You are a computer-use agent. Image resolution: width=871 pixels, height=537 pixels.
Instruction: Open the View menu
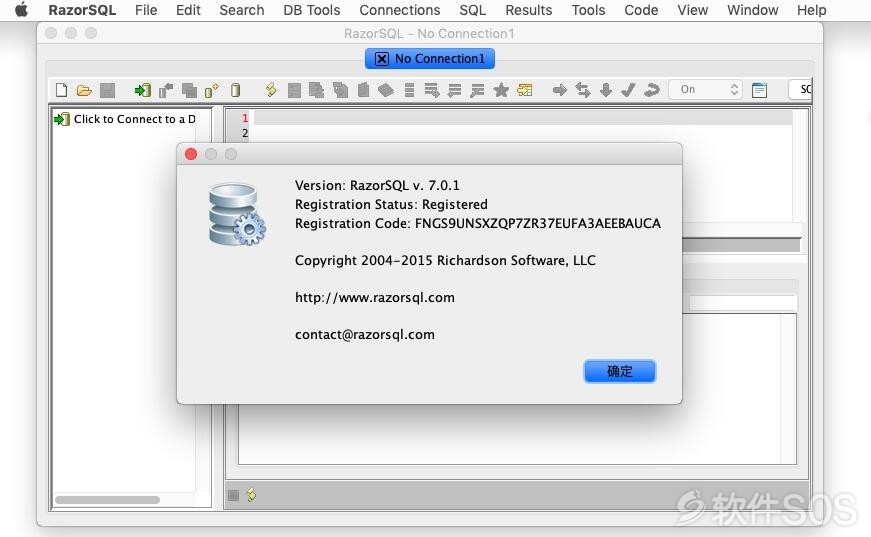(x=693, y=10)
